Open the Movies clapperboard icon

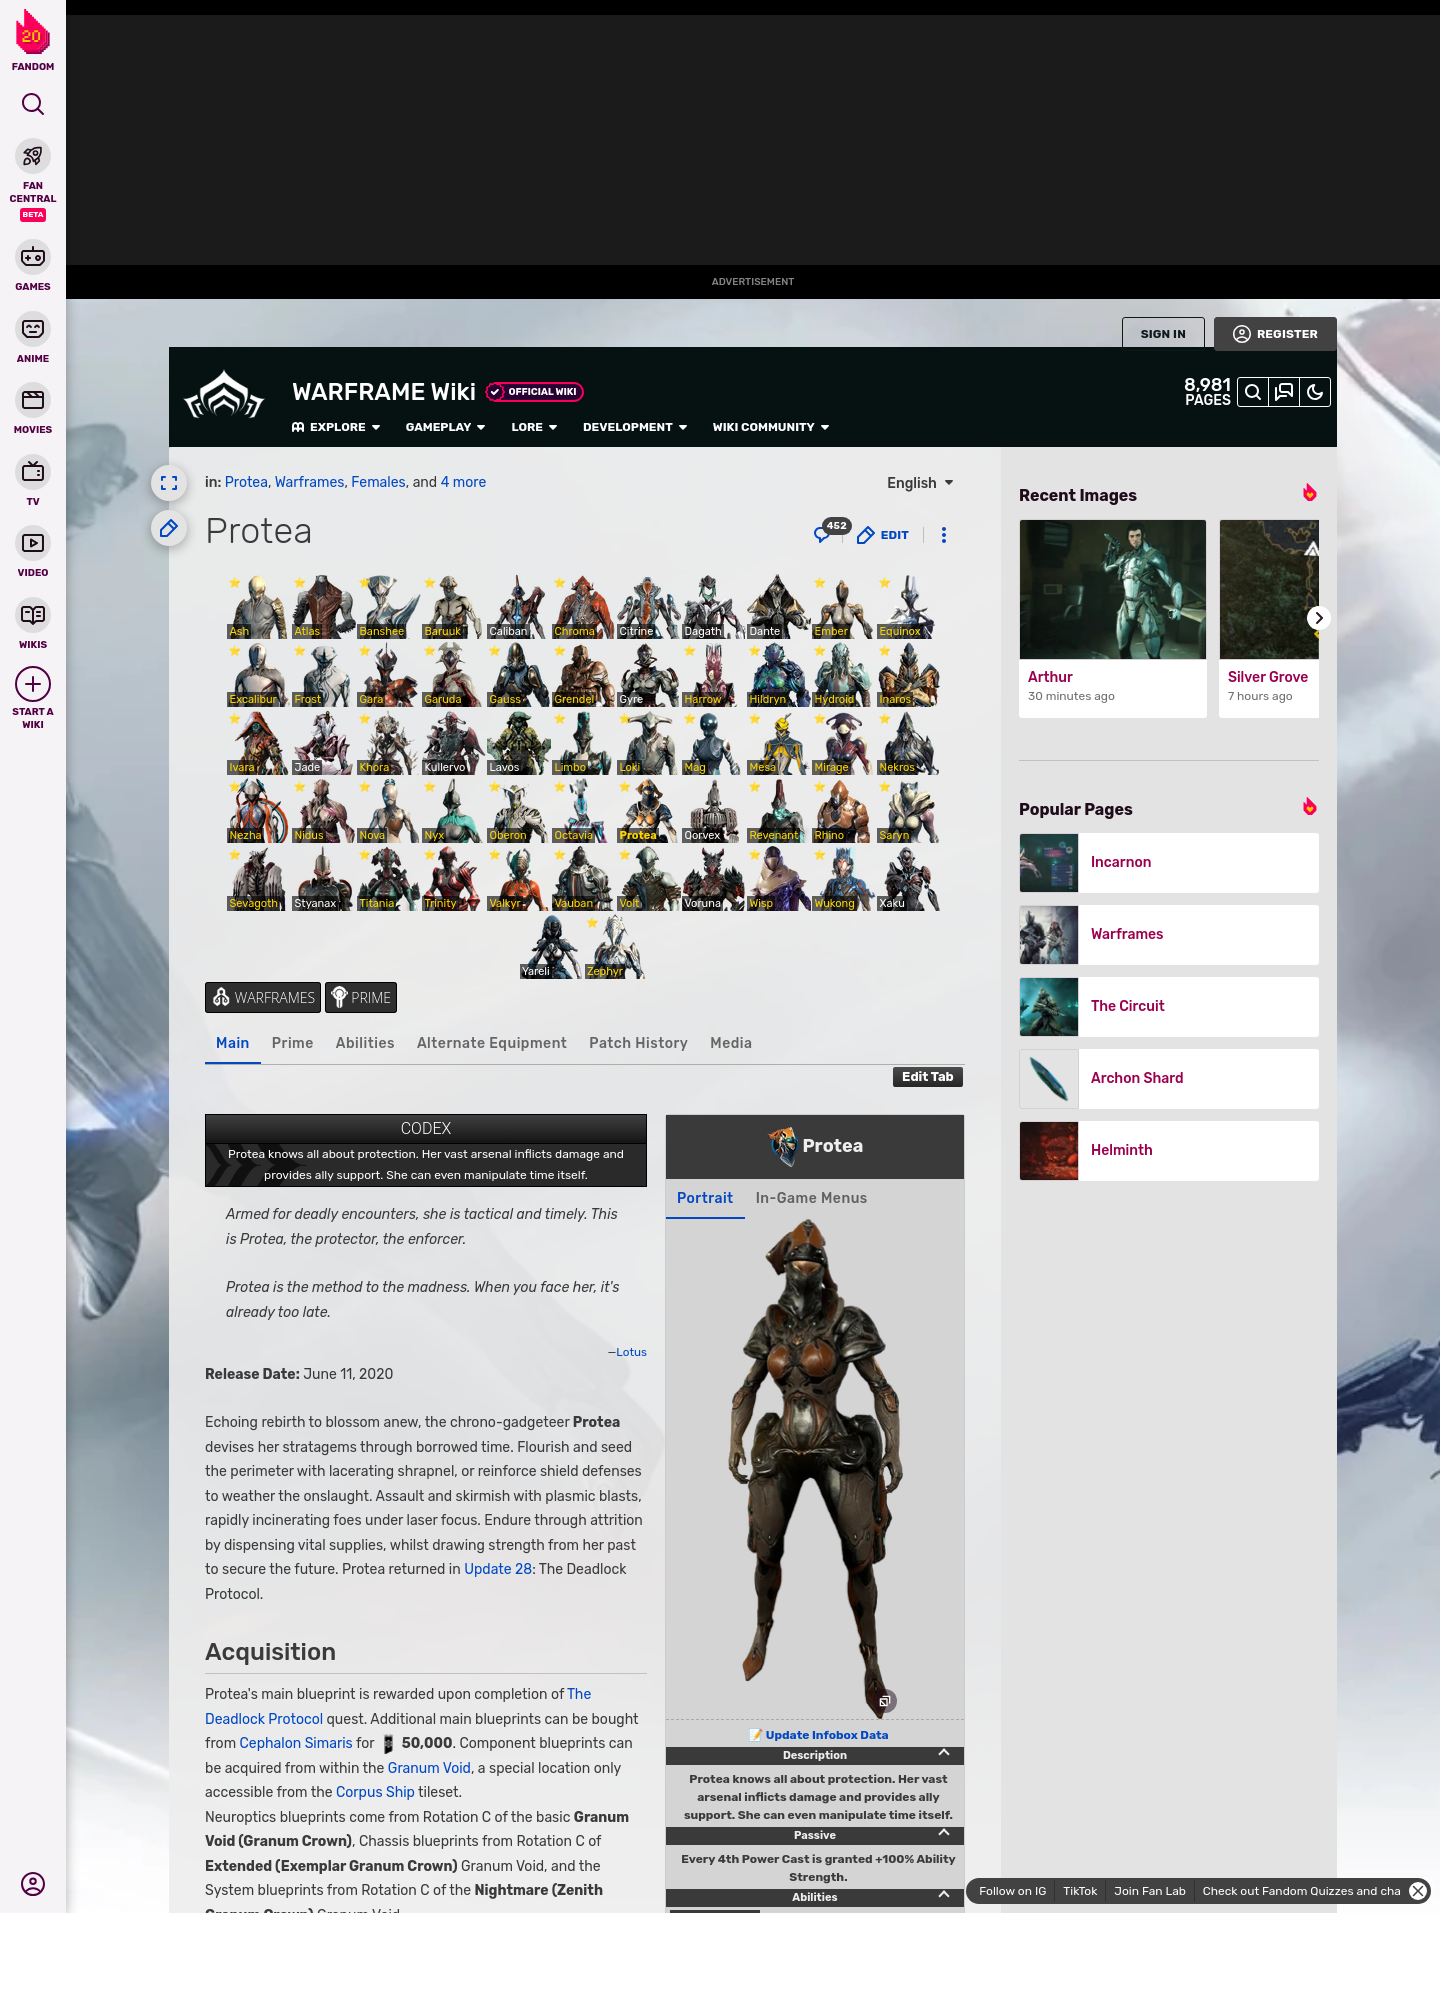pos(33,400)
